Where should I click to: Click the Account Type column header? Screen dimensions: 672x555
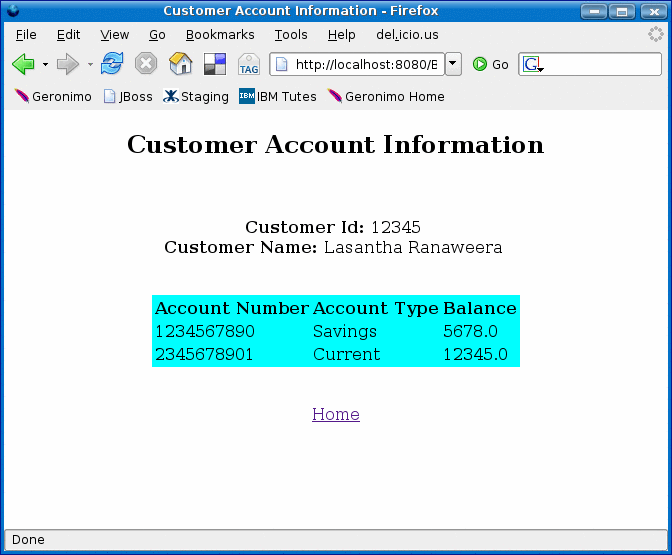[x=375, y=308]
